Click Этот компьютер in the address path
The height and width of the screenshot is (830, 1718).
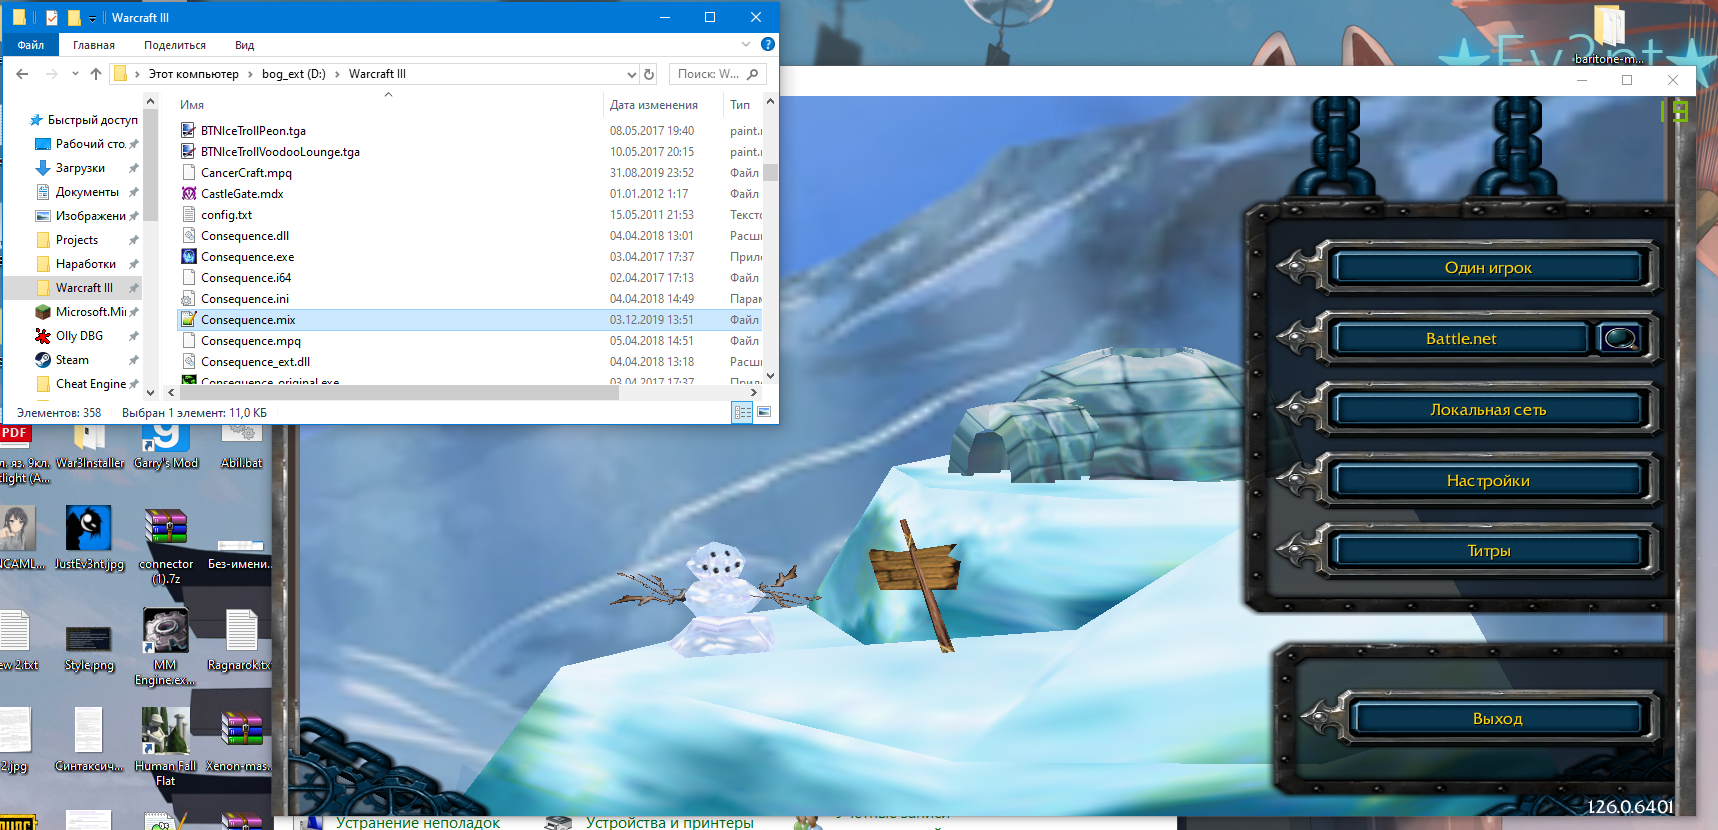point(194,74)
